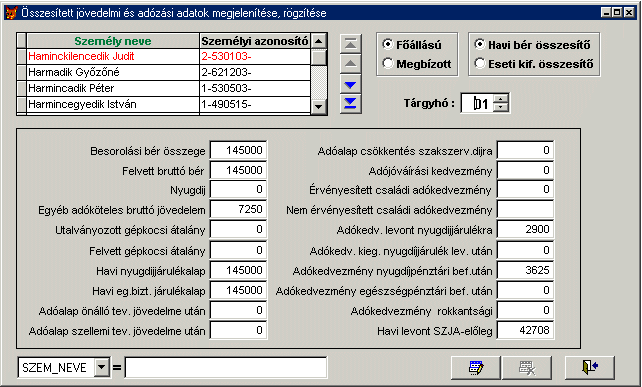Click Adóalap szellemi tev. jövedelme után field
The height and width of the screenshot is (387, 642).
[238, 330]
